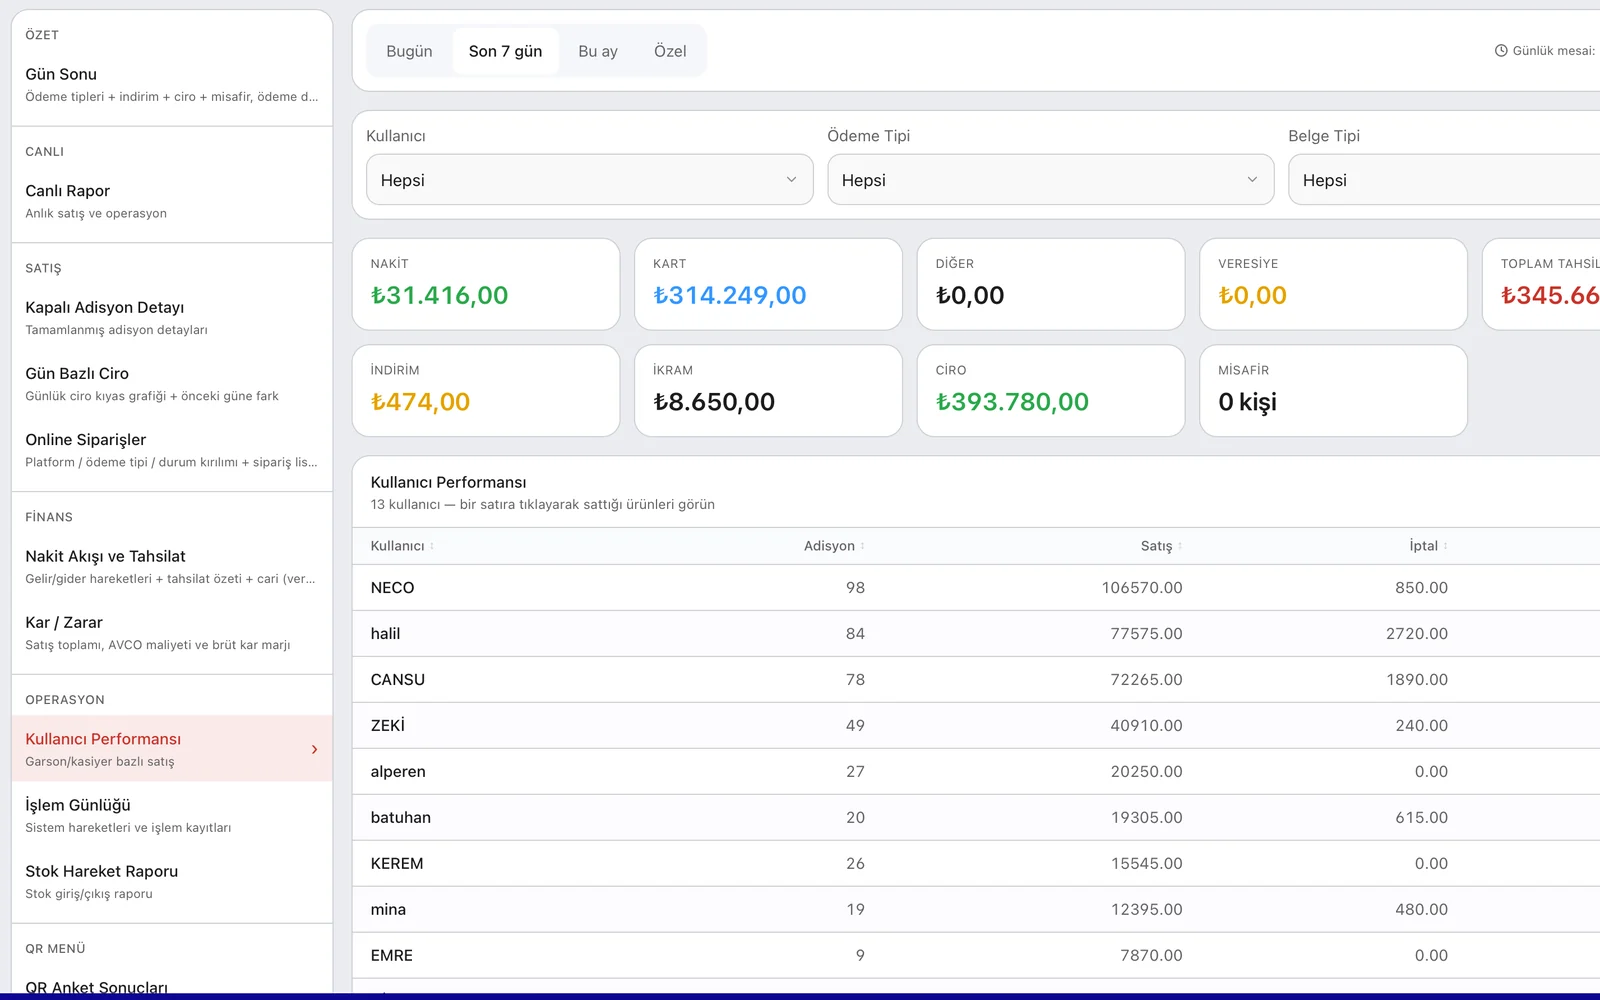Click the NAKİT ₺31.416,00 card

(x=486, y=284)
